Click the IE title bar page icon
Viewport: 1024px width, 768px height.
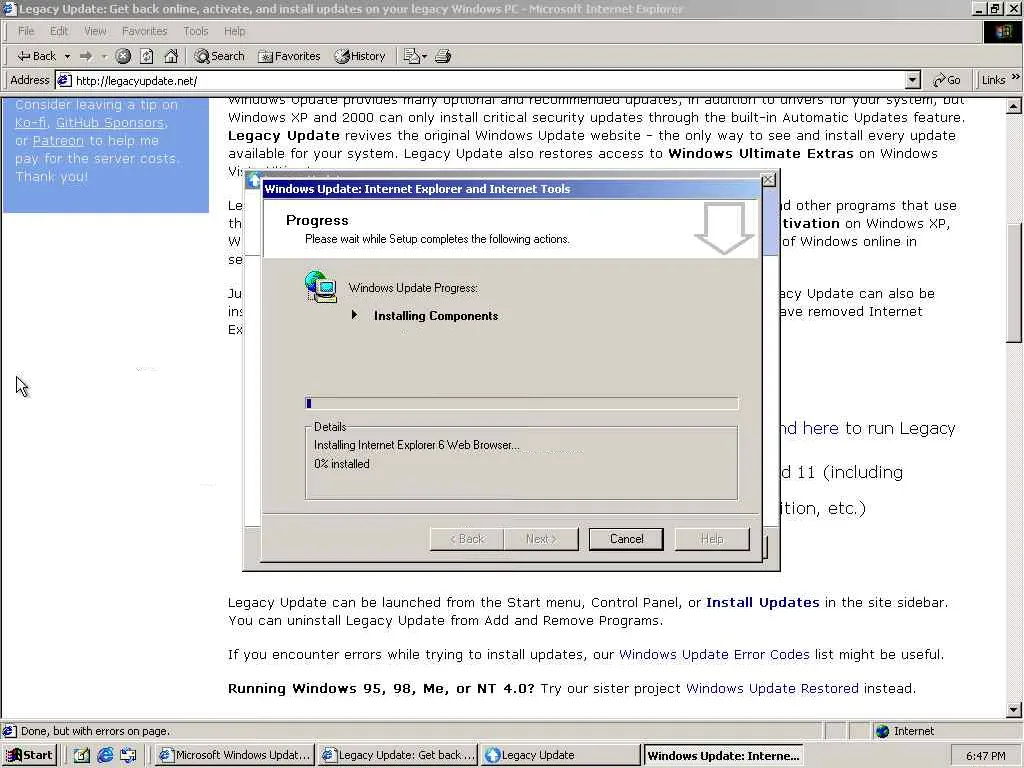9,8
